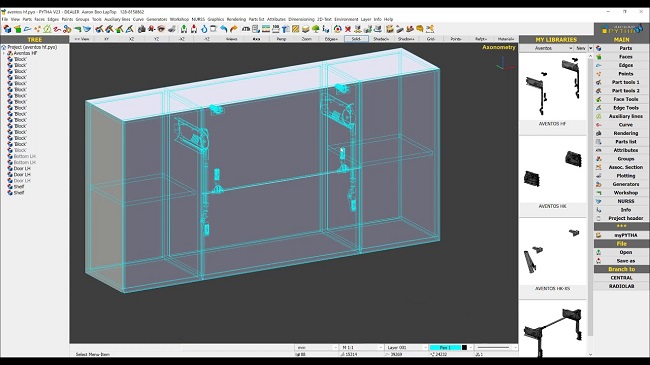Open the Rendering menu
Screen dimensions: 650x365
(x=236, y=19)
